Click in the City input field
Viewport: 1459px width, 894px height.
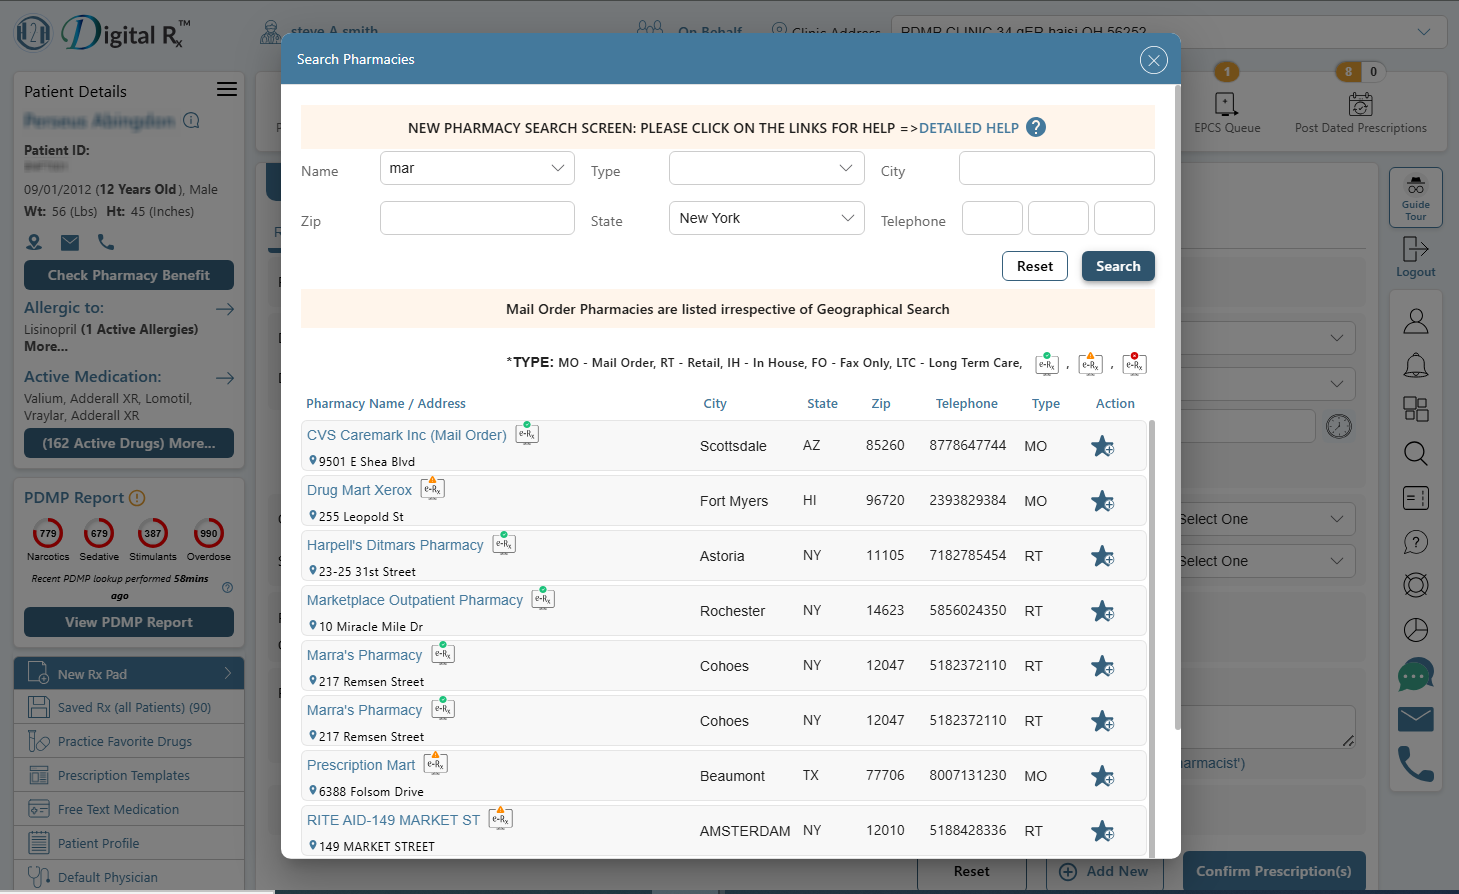(1056, 168)
